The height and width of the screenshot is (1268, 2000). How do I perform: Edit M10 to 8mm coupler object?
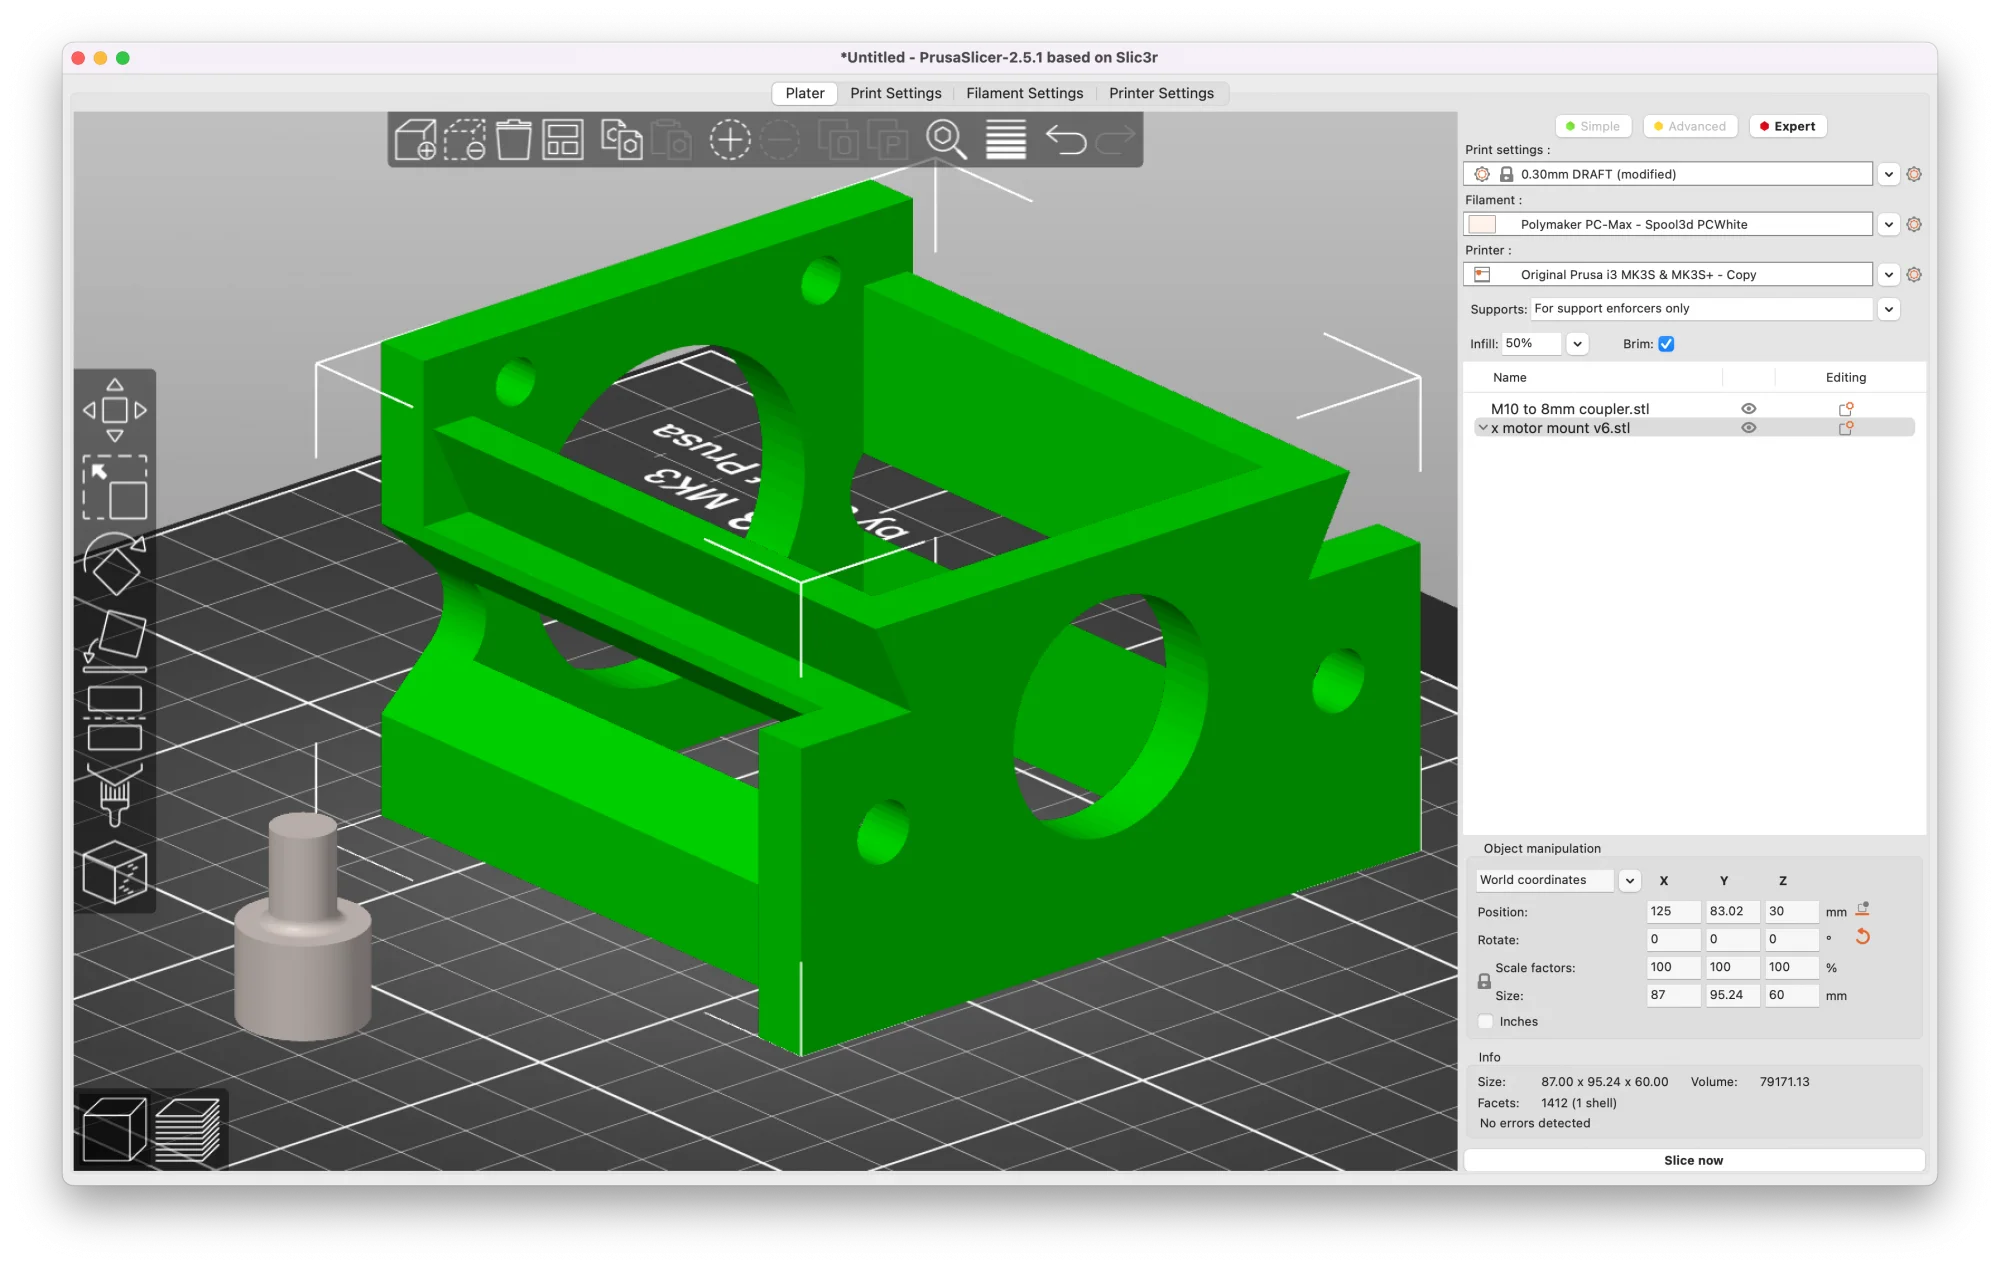click(x=1846, y=409)
